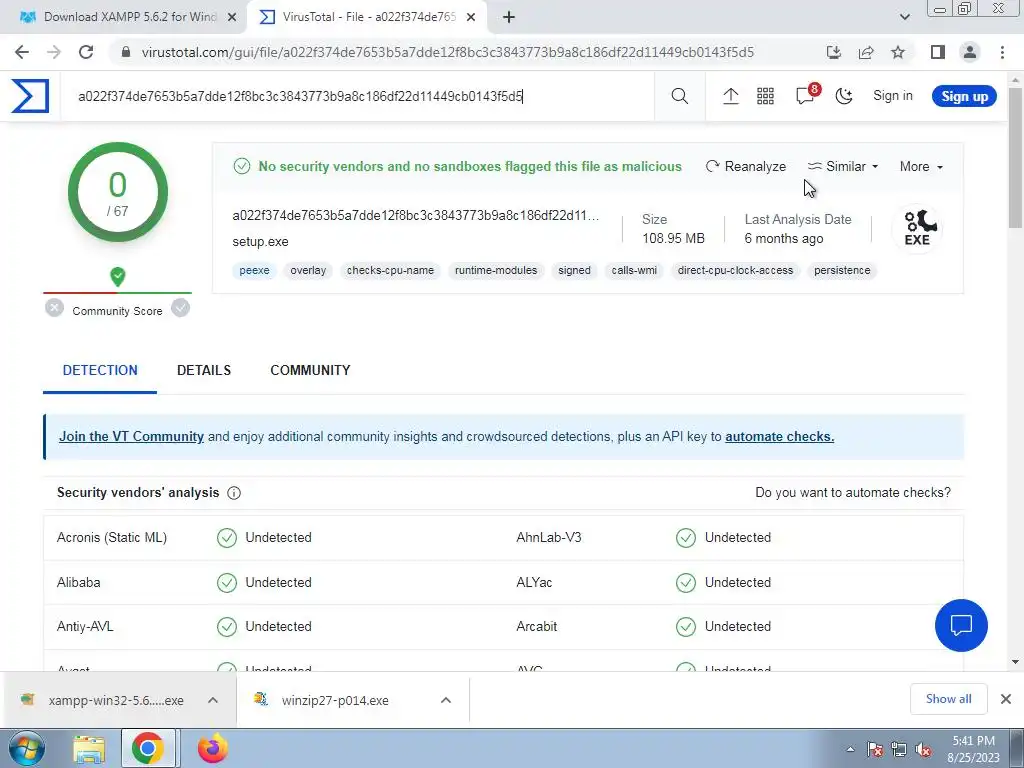Click the share page icon

[x=866, y=52]
